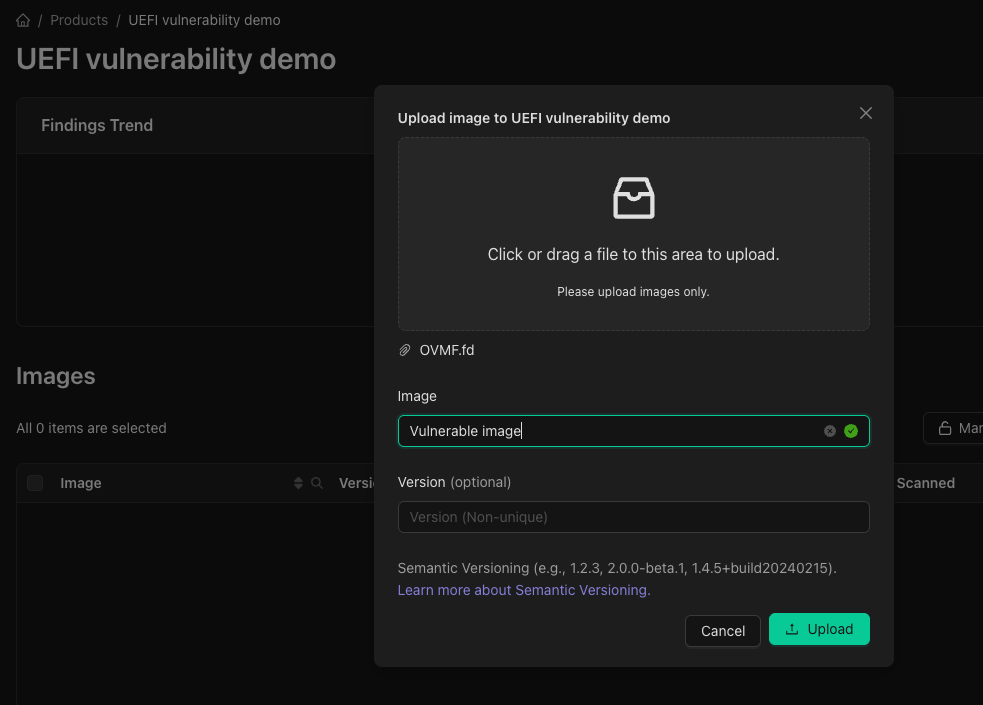Click the Findings Trend panel header
This screenshot has width=983, height=705.
pyautogui.click(x=97, y=125)
